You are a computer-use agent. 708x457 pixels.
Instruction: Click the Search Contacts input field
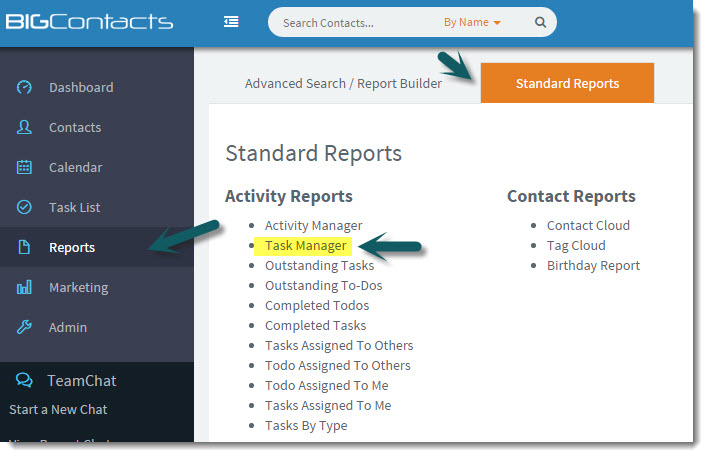click(357, 23)
